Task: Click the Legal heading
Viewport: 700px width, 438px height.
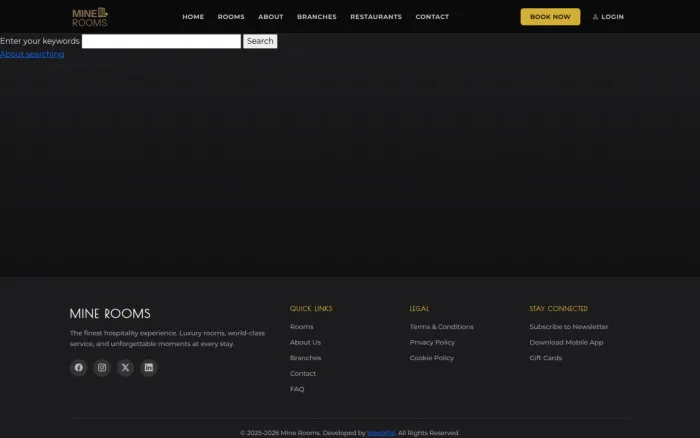Action: [419, 309]
